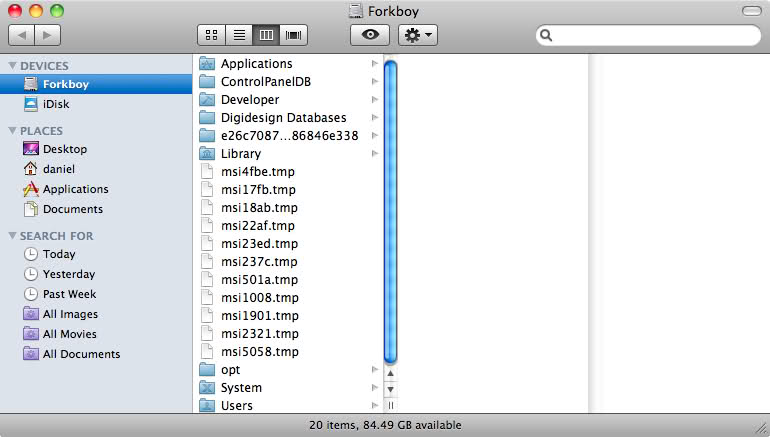
Task: Select msi1901.tmp file
Action: (x=289, y=316)
